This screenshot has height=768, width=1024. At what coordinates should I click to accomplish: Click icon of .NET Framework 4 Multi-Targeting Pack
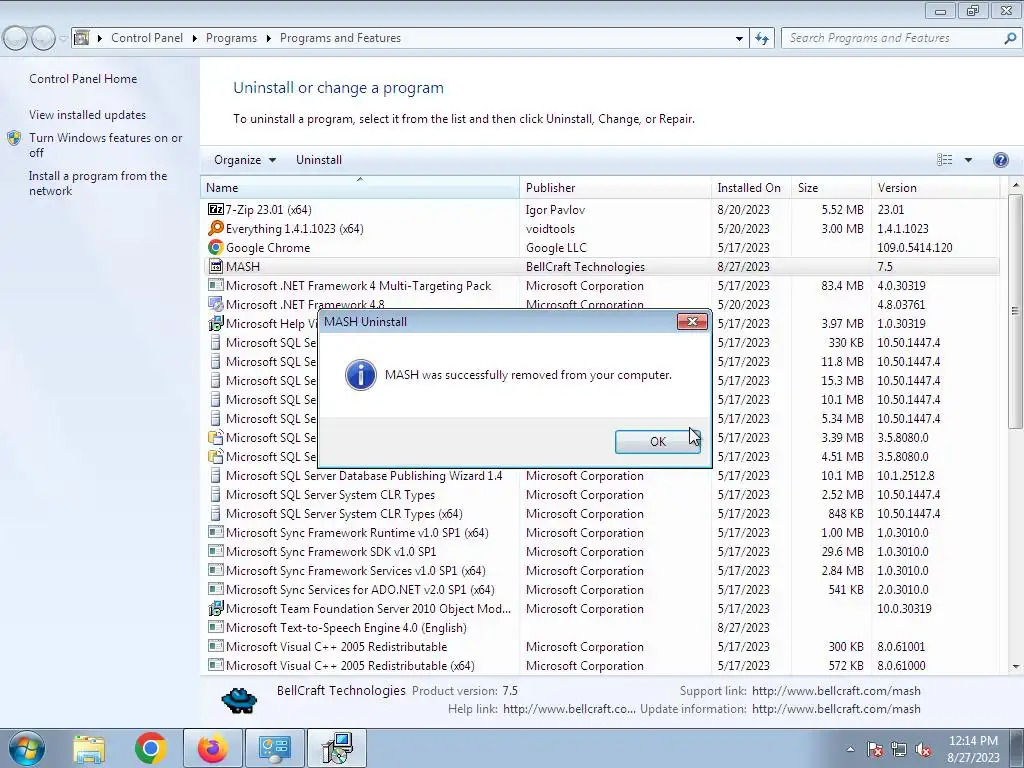(216, 285)
